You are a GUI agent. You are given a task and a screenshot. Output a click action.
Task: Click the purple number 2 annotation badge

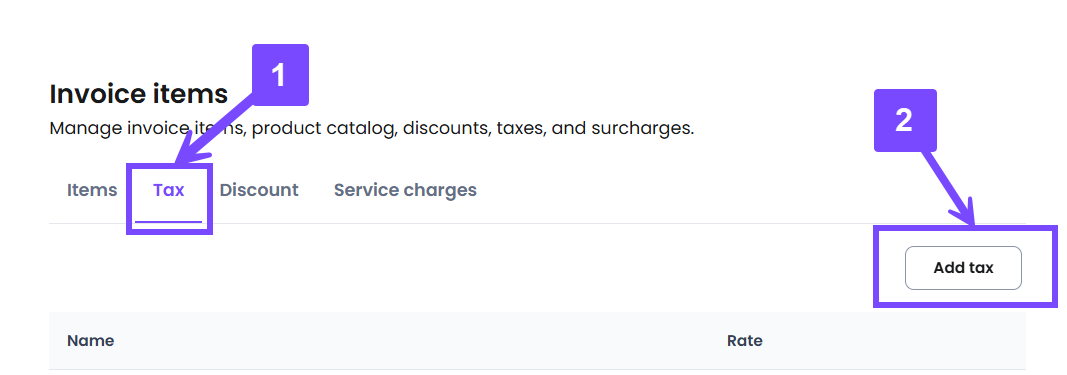(905, 120)
